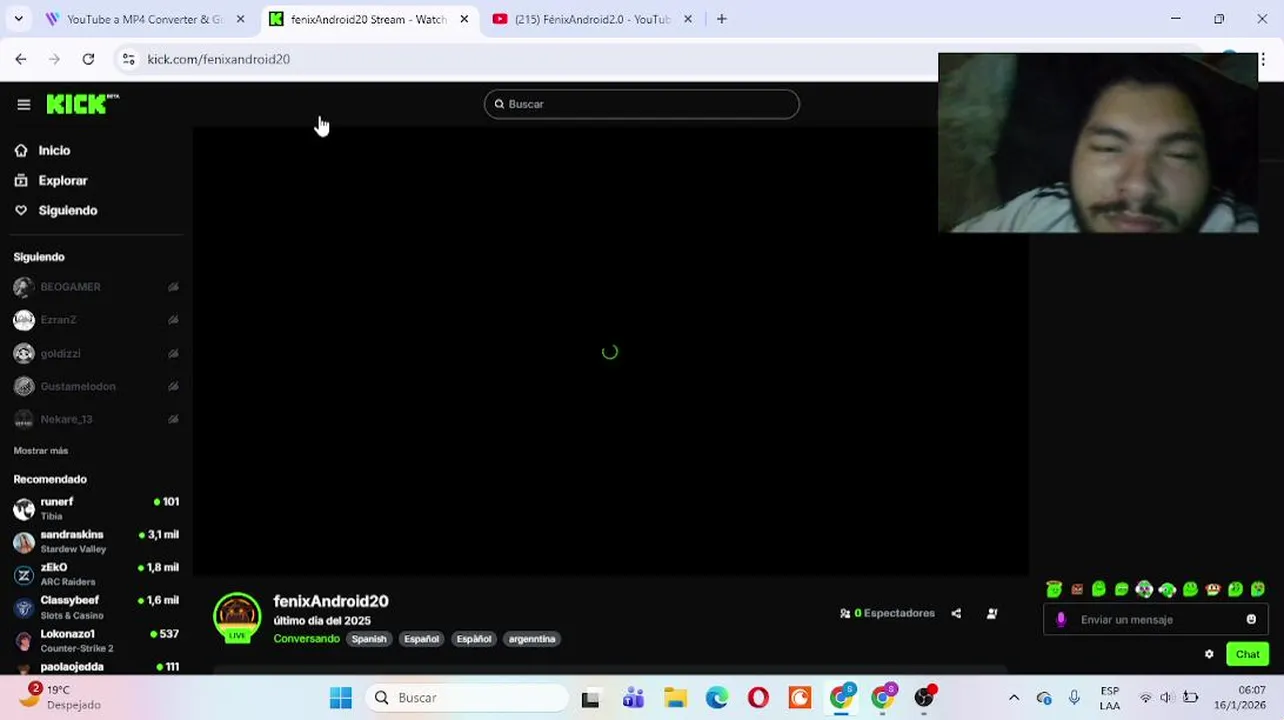Select the Spanish tag
This screenshot has width=1284, height=720.
point(369,639)
